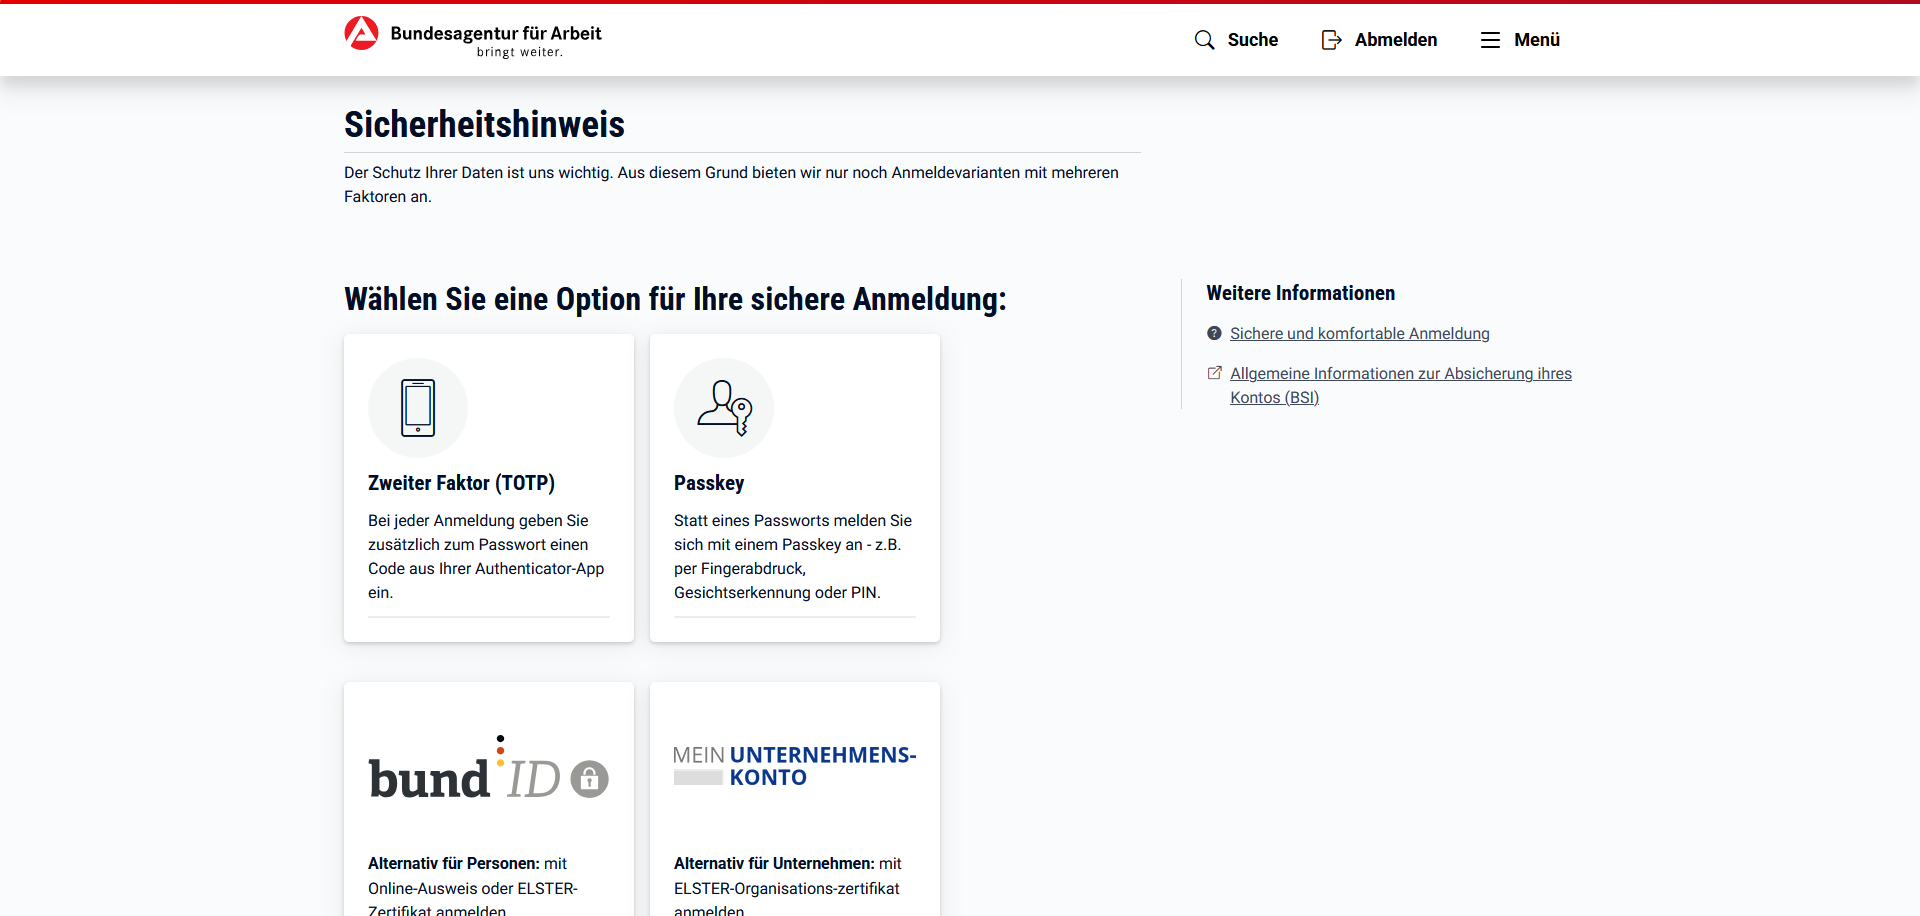
Task: Select Alternativ für Unternehmen card text
Action: click(x=787, y=887)
